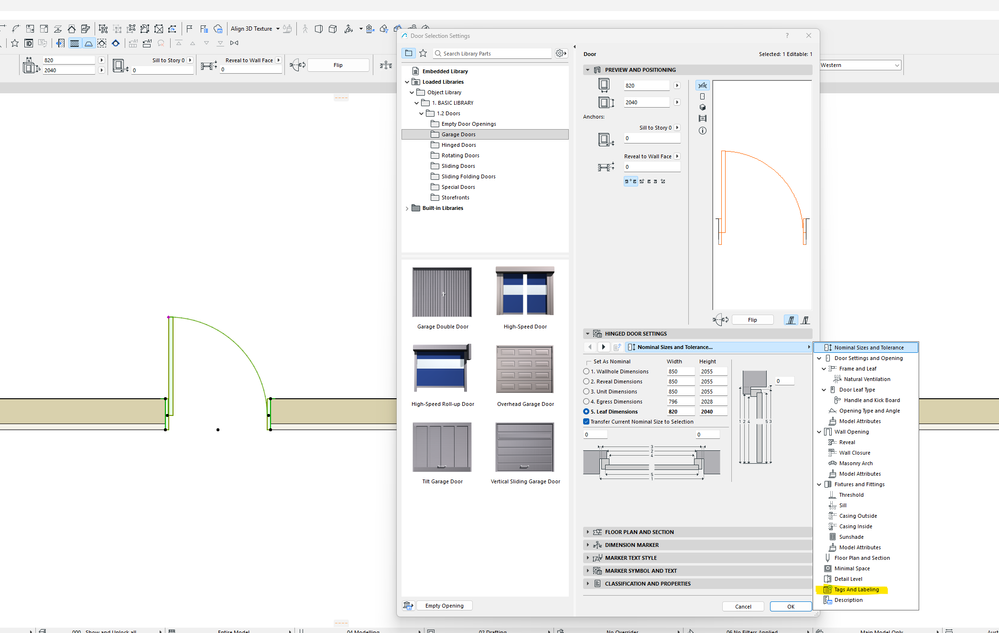The width and height of the screenshot is (999, 633).
Task: Select the Garage Double Door thumbnail
Action: (442, 292)
